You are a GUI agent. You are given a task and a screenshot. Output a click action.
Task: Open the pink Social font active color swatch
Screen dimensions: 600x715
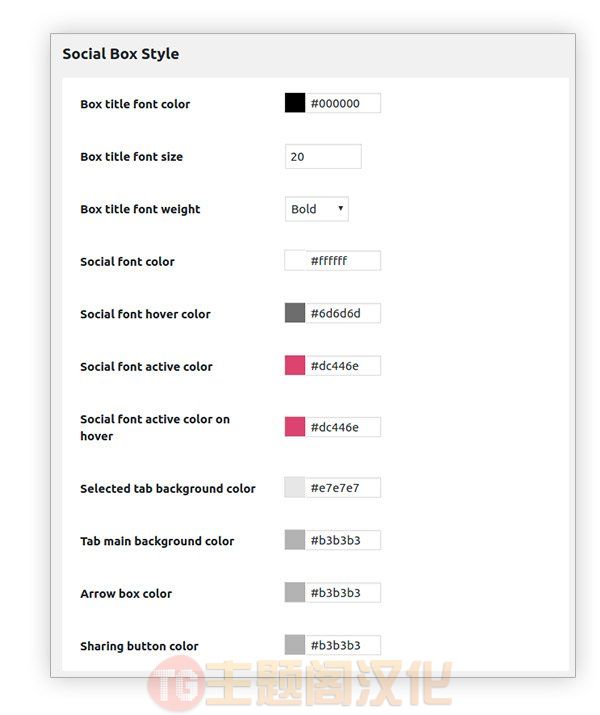click(295, 366)
